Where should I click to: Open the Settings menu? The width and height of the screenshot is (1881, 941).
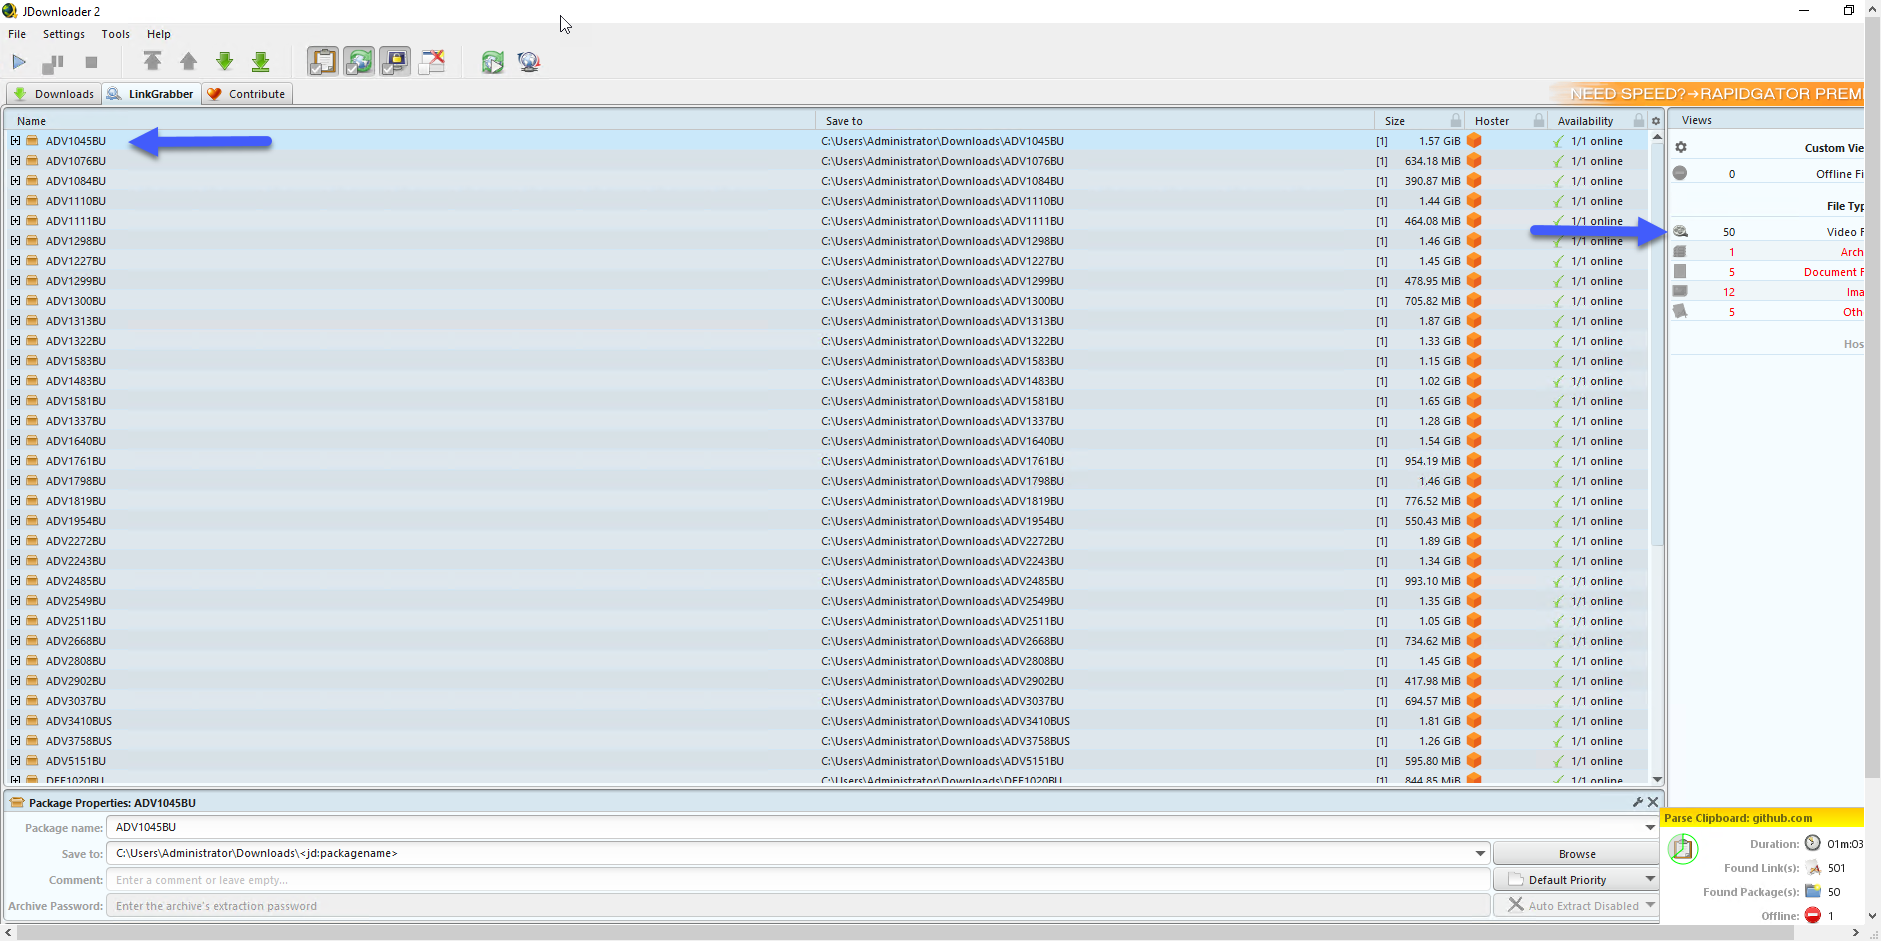click(x=63, y=34)
